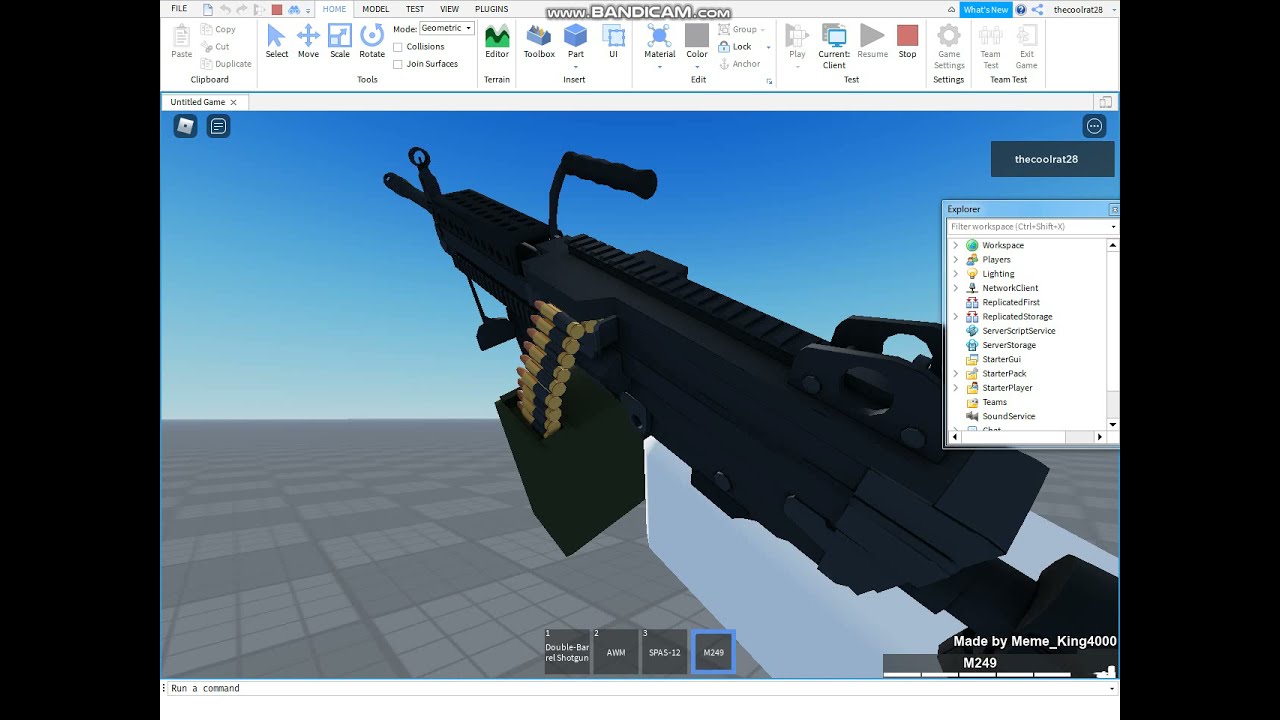Switch to the HOME ribbon tab

click(334, 9)
